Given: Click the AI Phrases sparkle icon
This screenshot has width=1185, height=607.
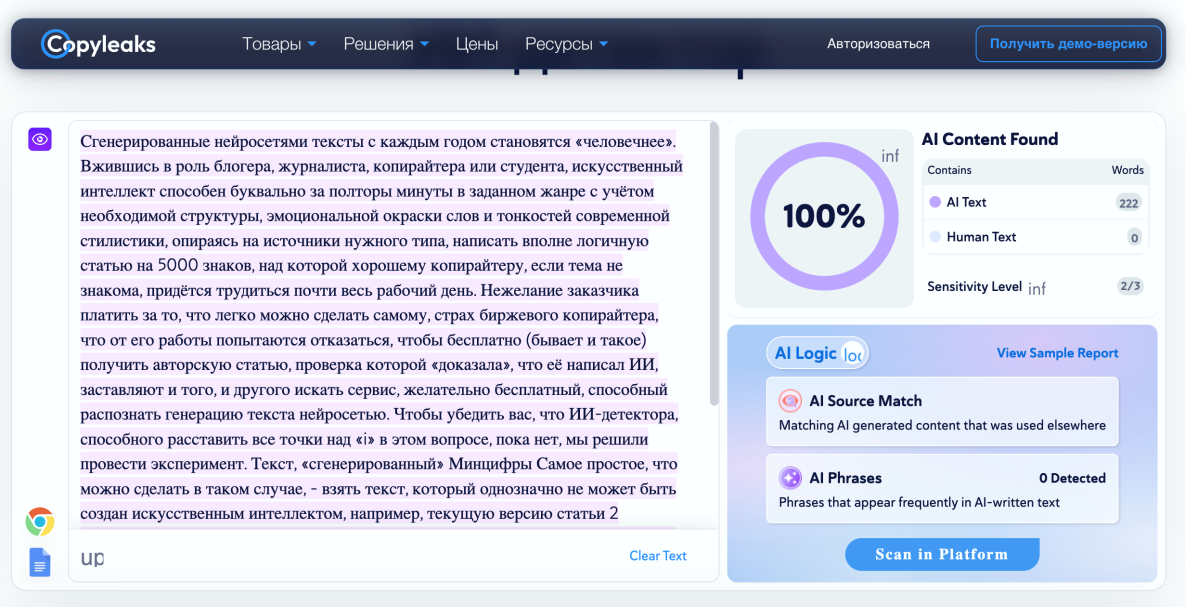Looking at the screenshot, I should (791, 478).
